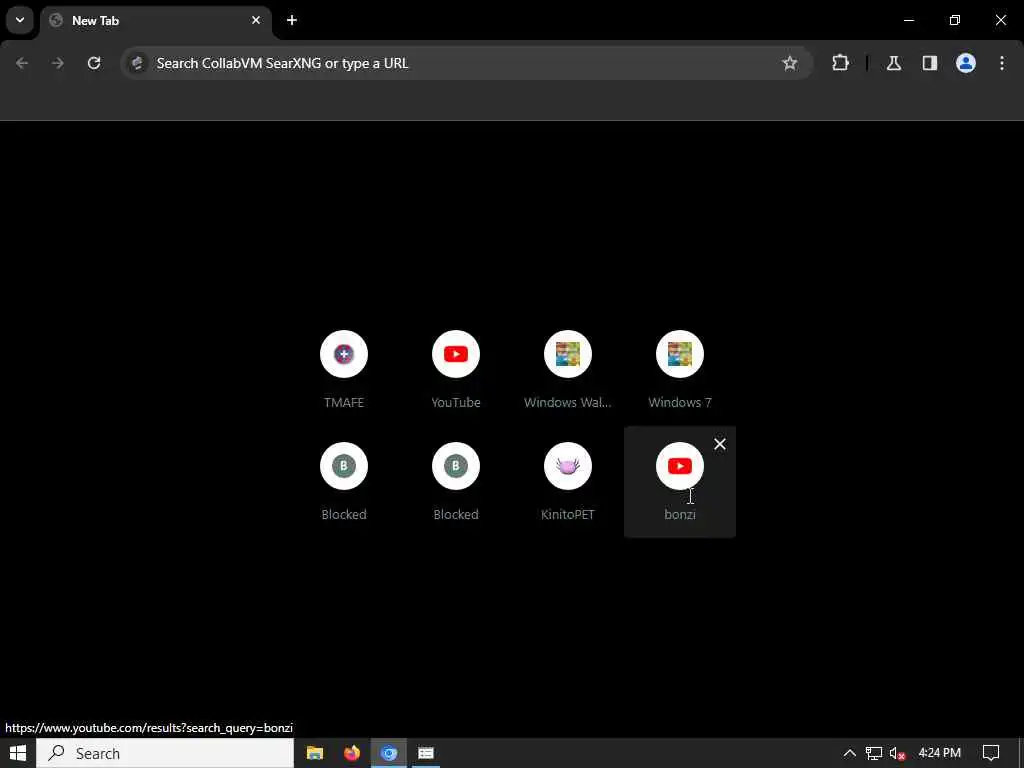Open the clock showing 4:24 PM
The height and width of the screenshot is (768, 1024).
939,753
